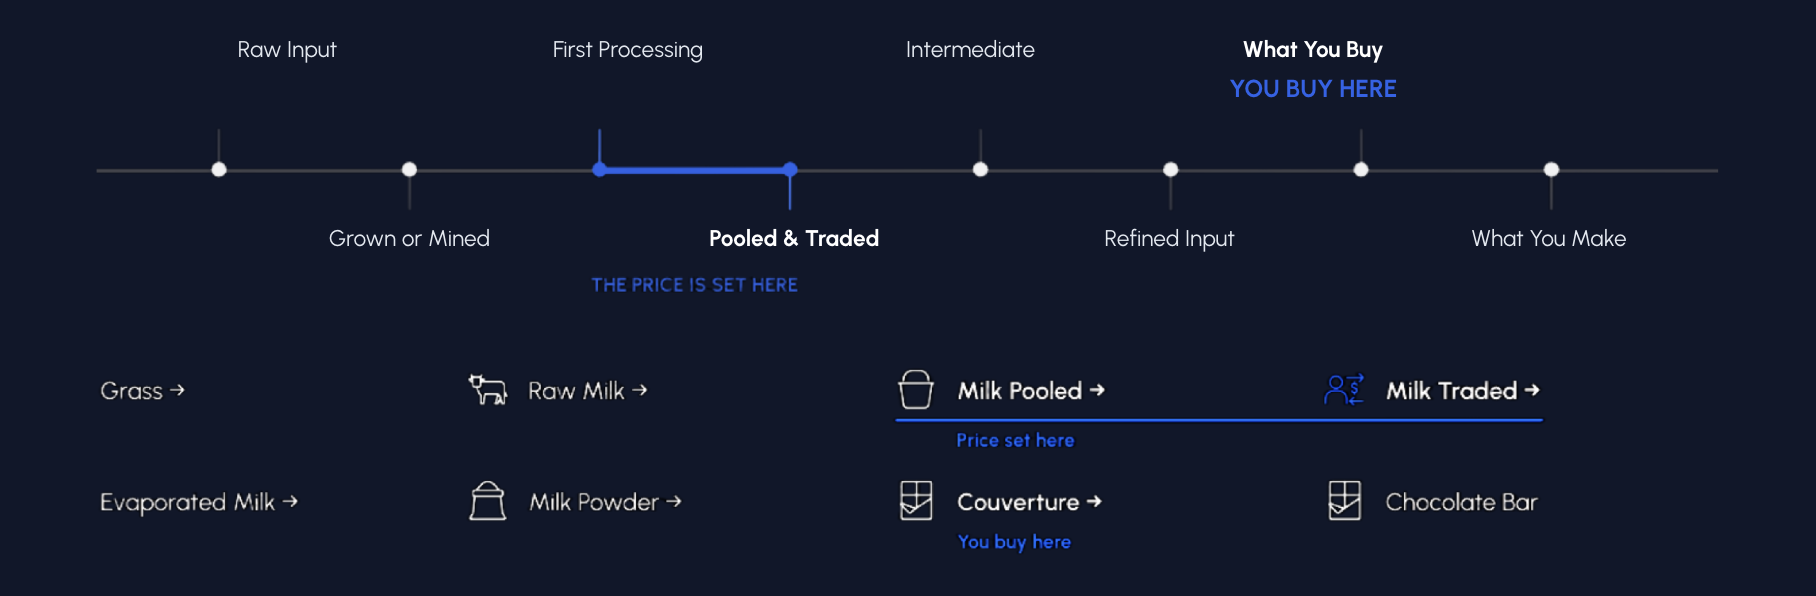Click the bucket icon beside Milk Pooled
The width and height of the screenshot is (1816, 596).
click(916, 390)
